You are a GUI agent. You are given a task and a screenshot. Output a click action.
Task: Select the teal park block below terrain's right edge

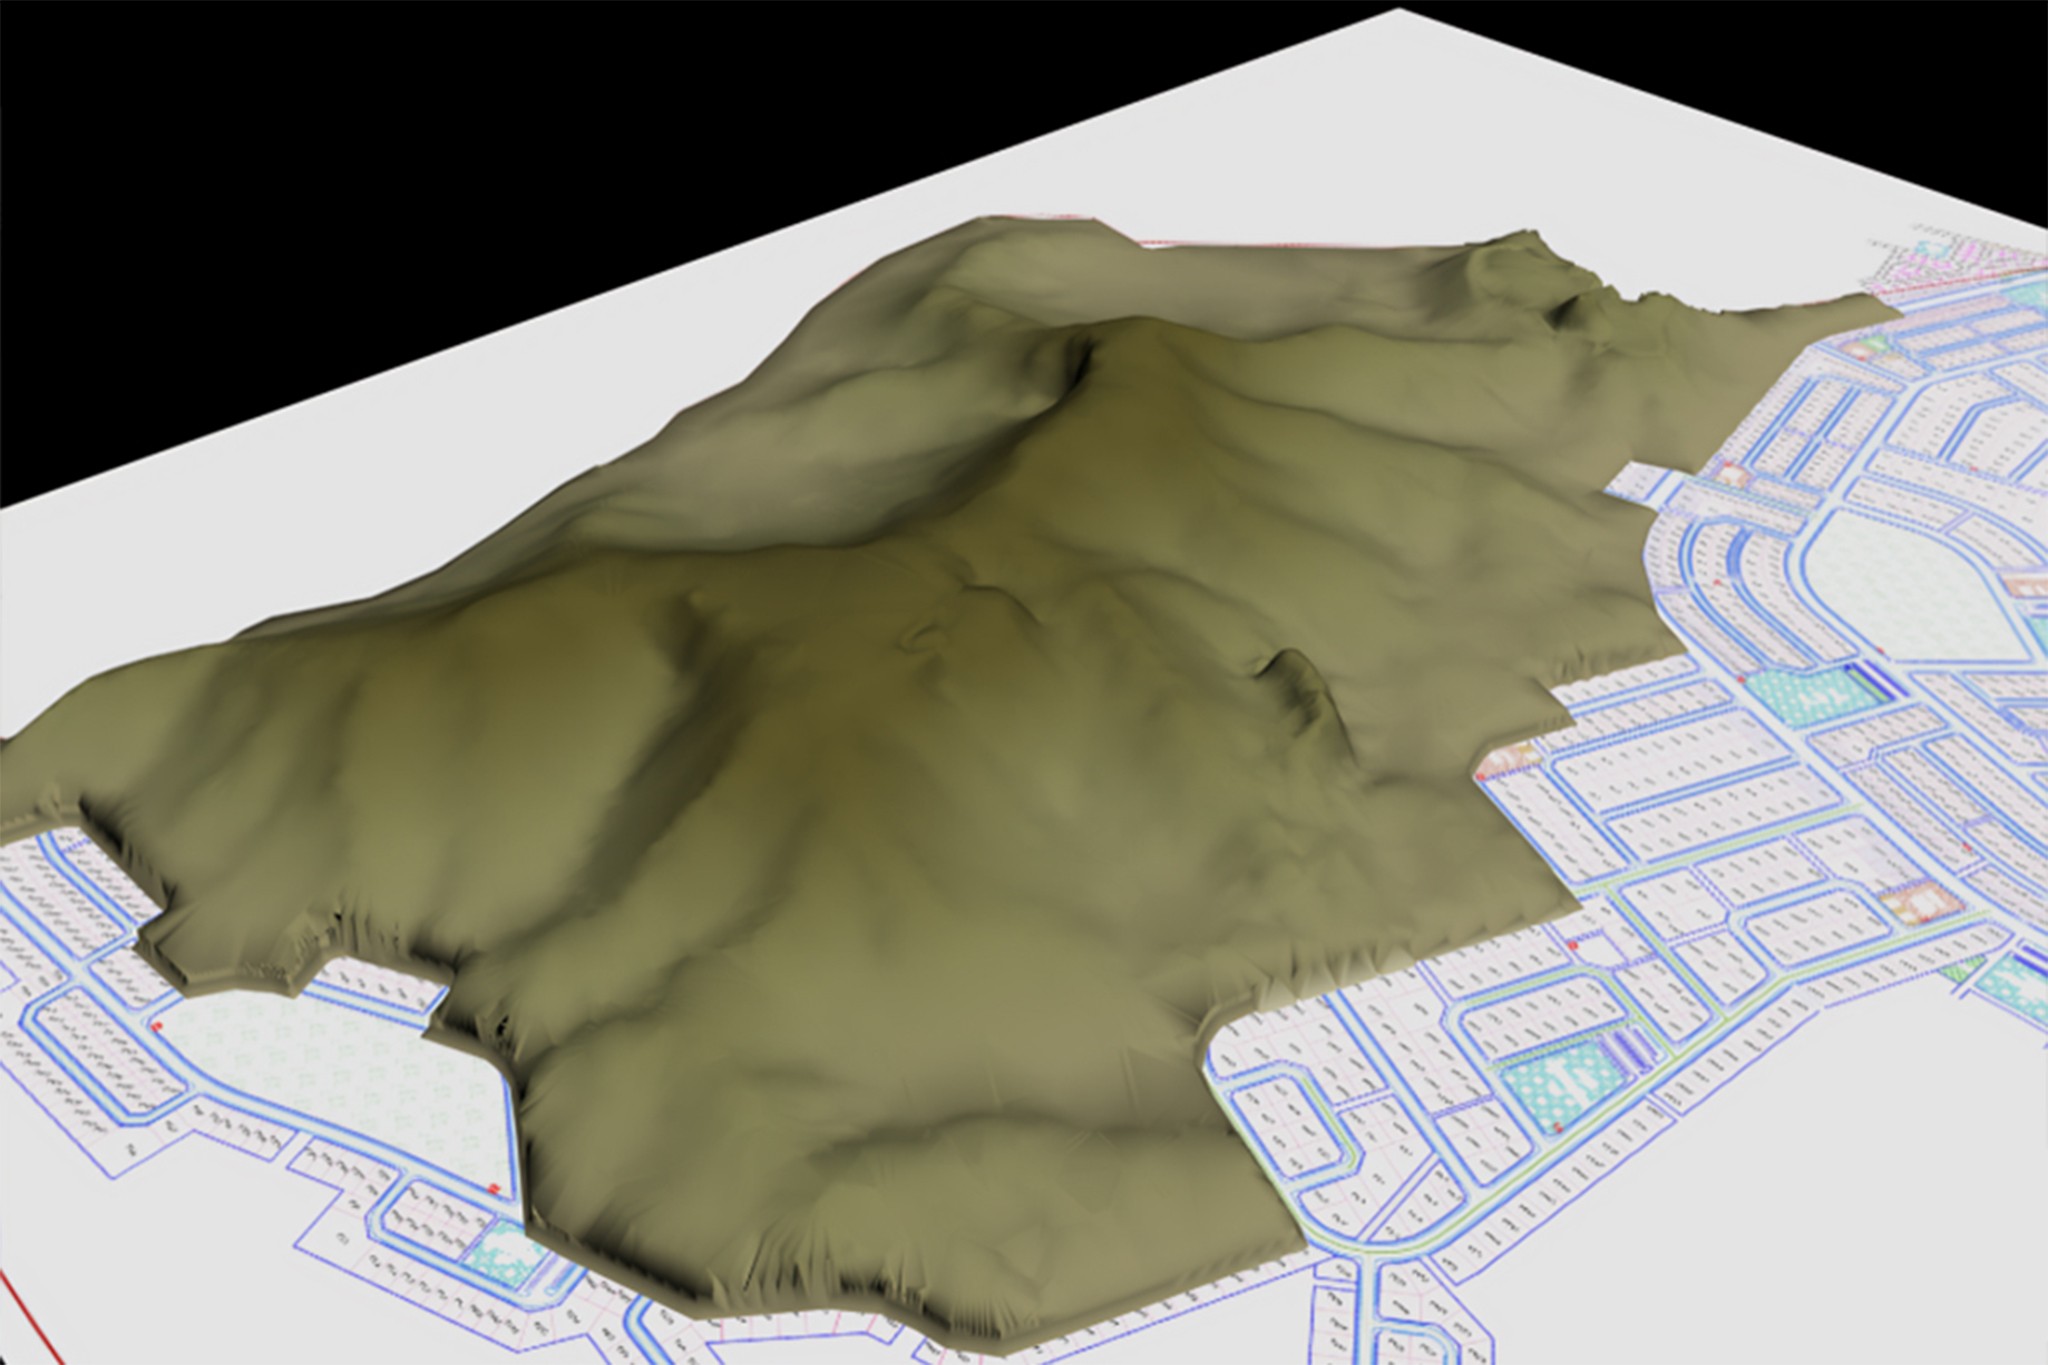pos(1560,1088)
